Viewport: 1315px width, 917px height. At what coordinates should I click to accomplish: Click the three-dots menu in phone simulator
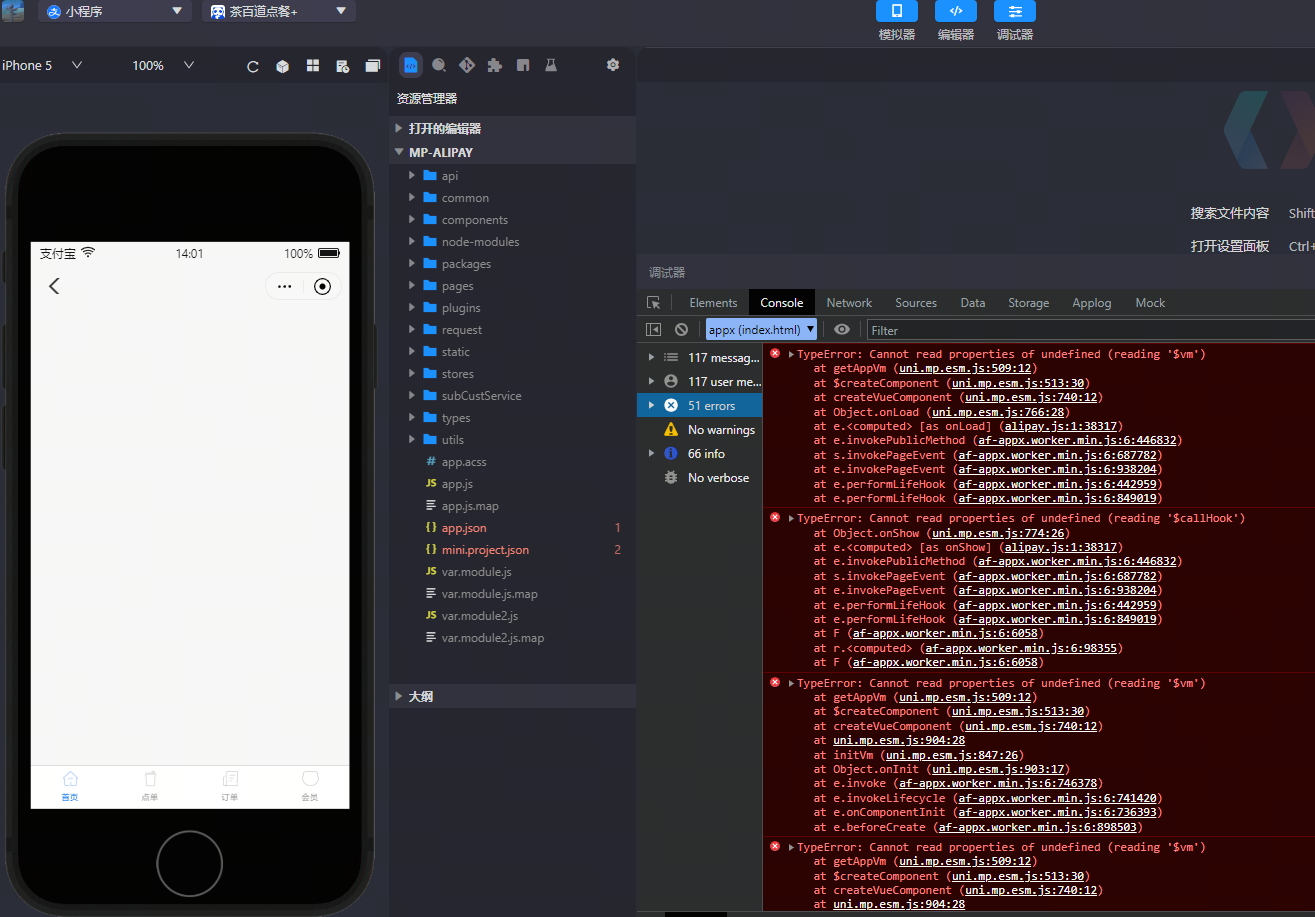pos(285,286)
